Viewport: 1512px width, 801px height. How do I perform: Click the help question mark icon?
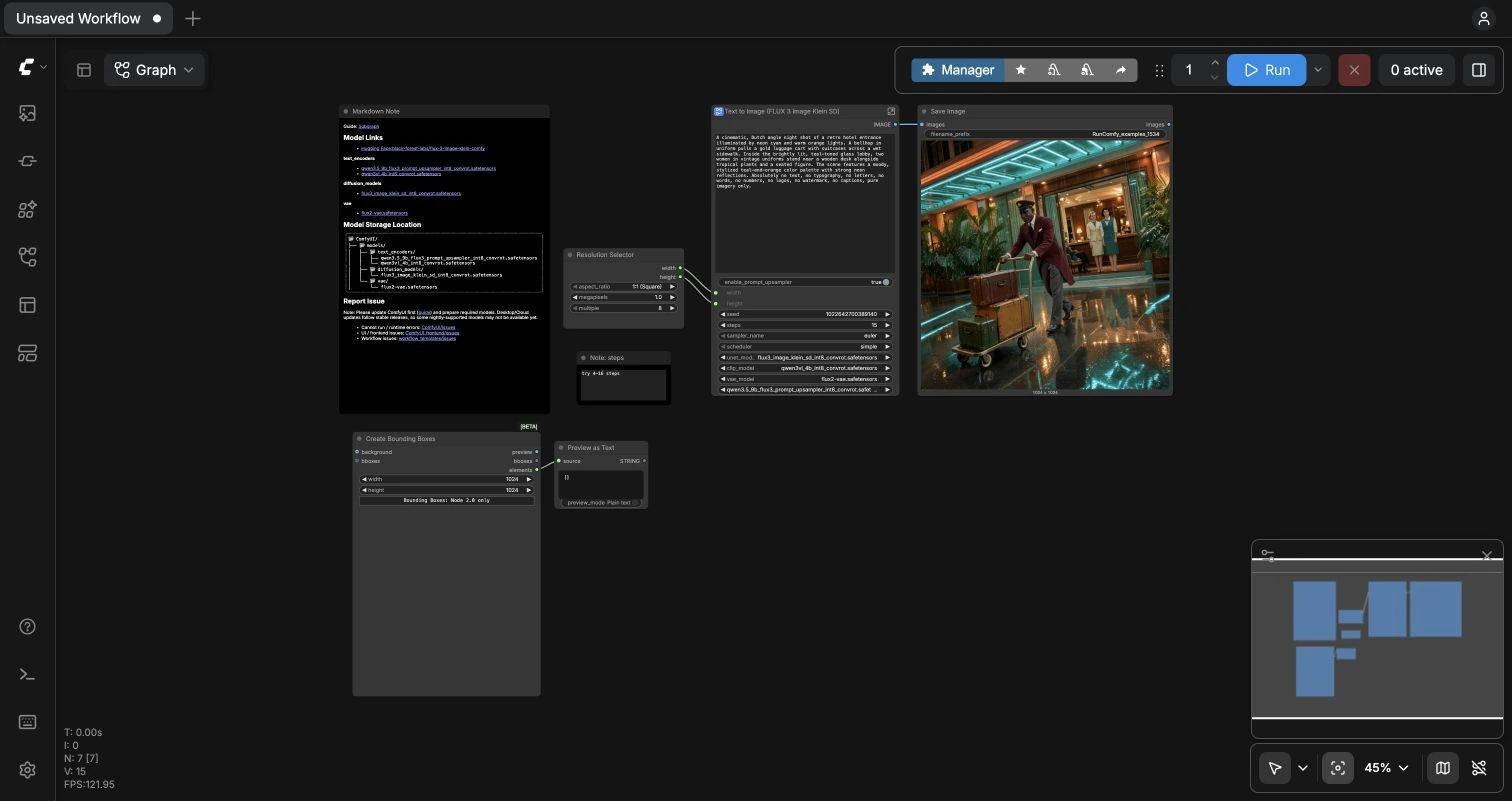pos(27,627)
